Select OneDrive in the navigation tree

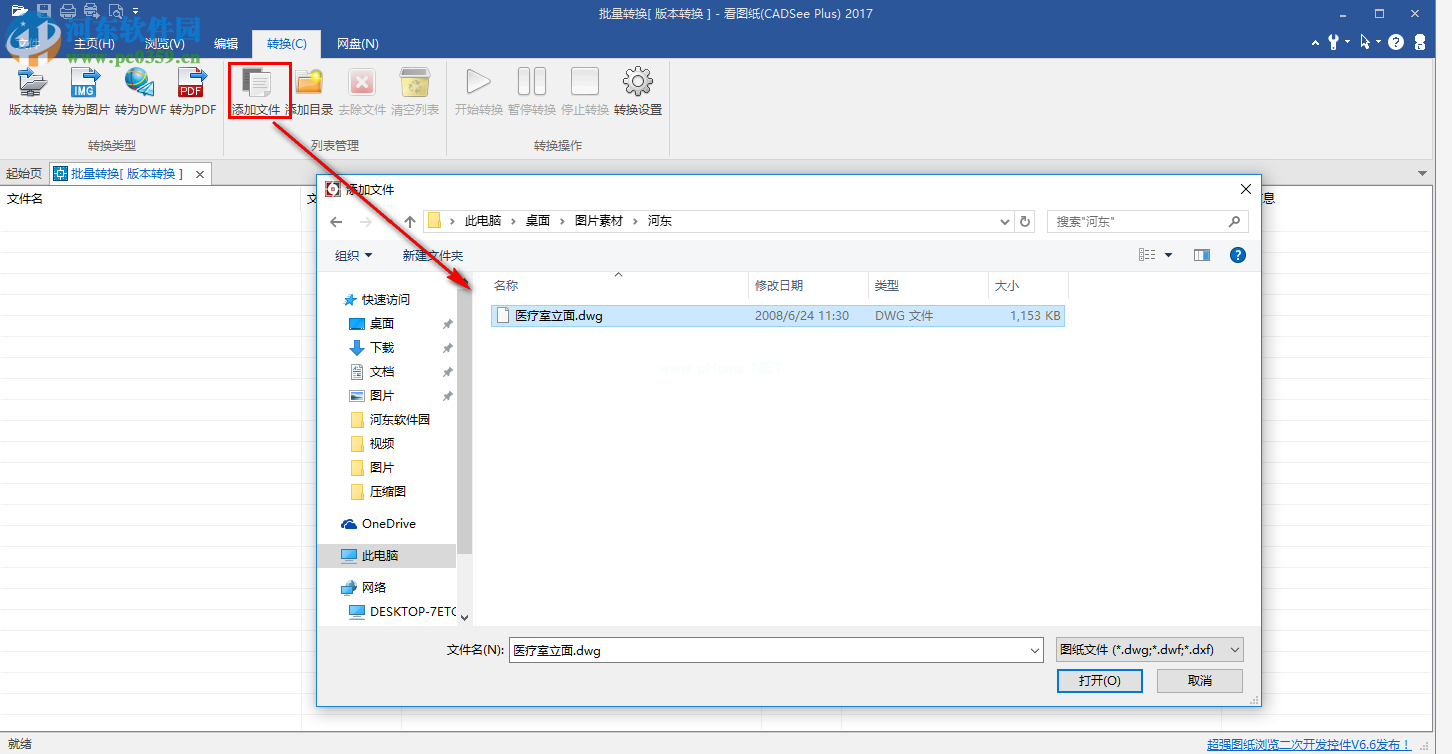coord(388,523)
